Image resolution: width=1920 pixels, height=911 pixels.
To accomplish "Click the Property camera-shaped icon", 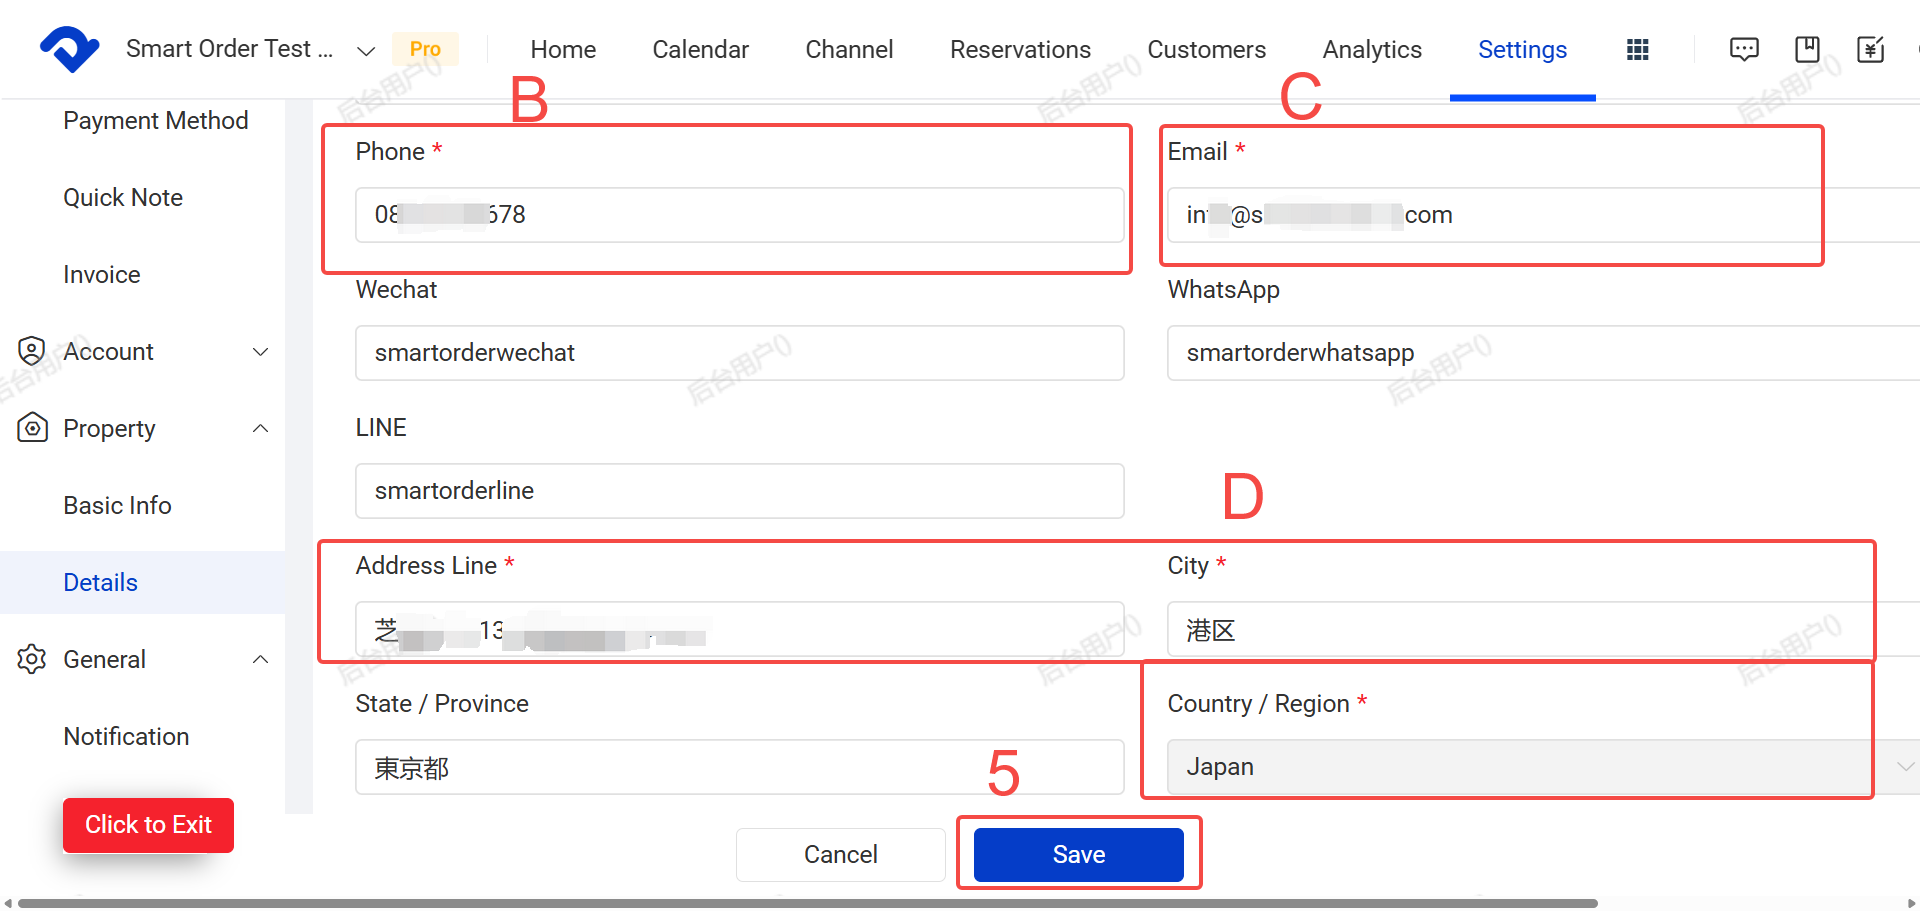I will pyautogui.click(x=32, y=428).
